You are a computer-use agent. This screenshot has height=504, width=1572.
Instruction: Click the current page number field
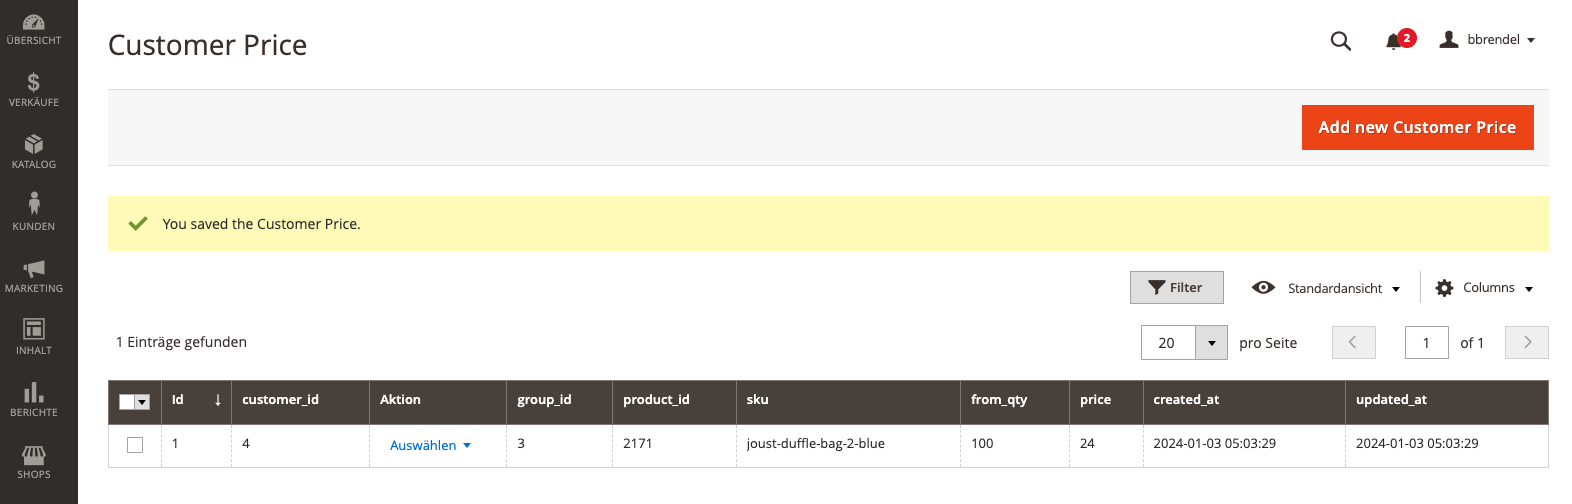coord(1426,343)
